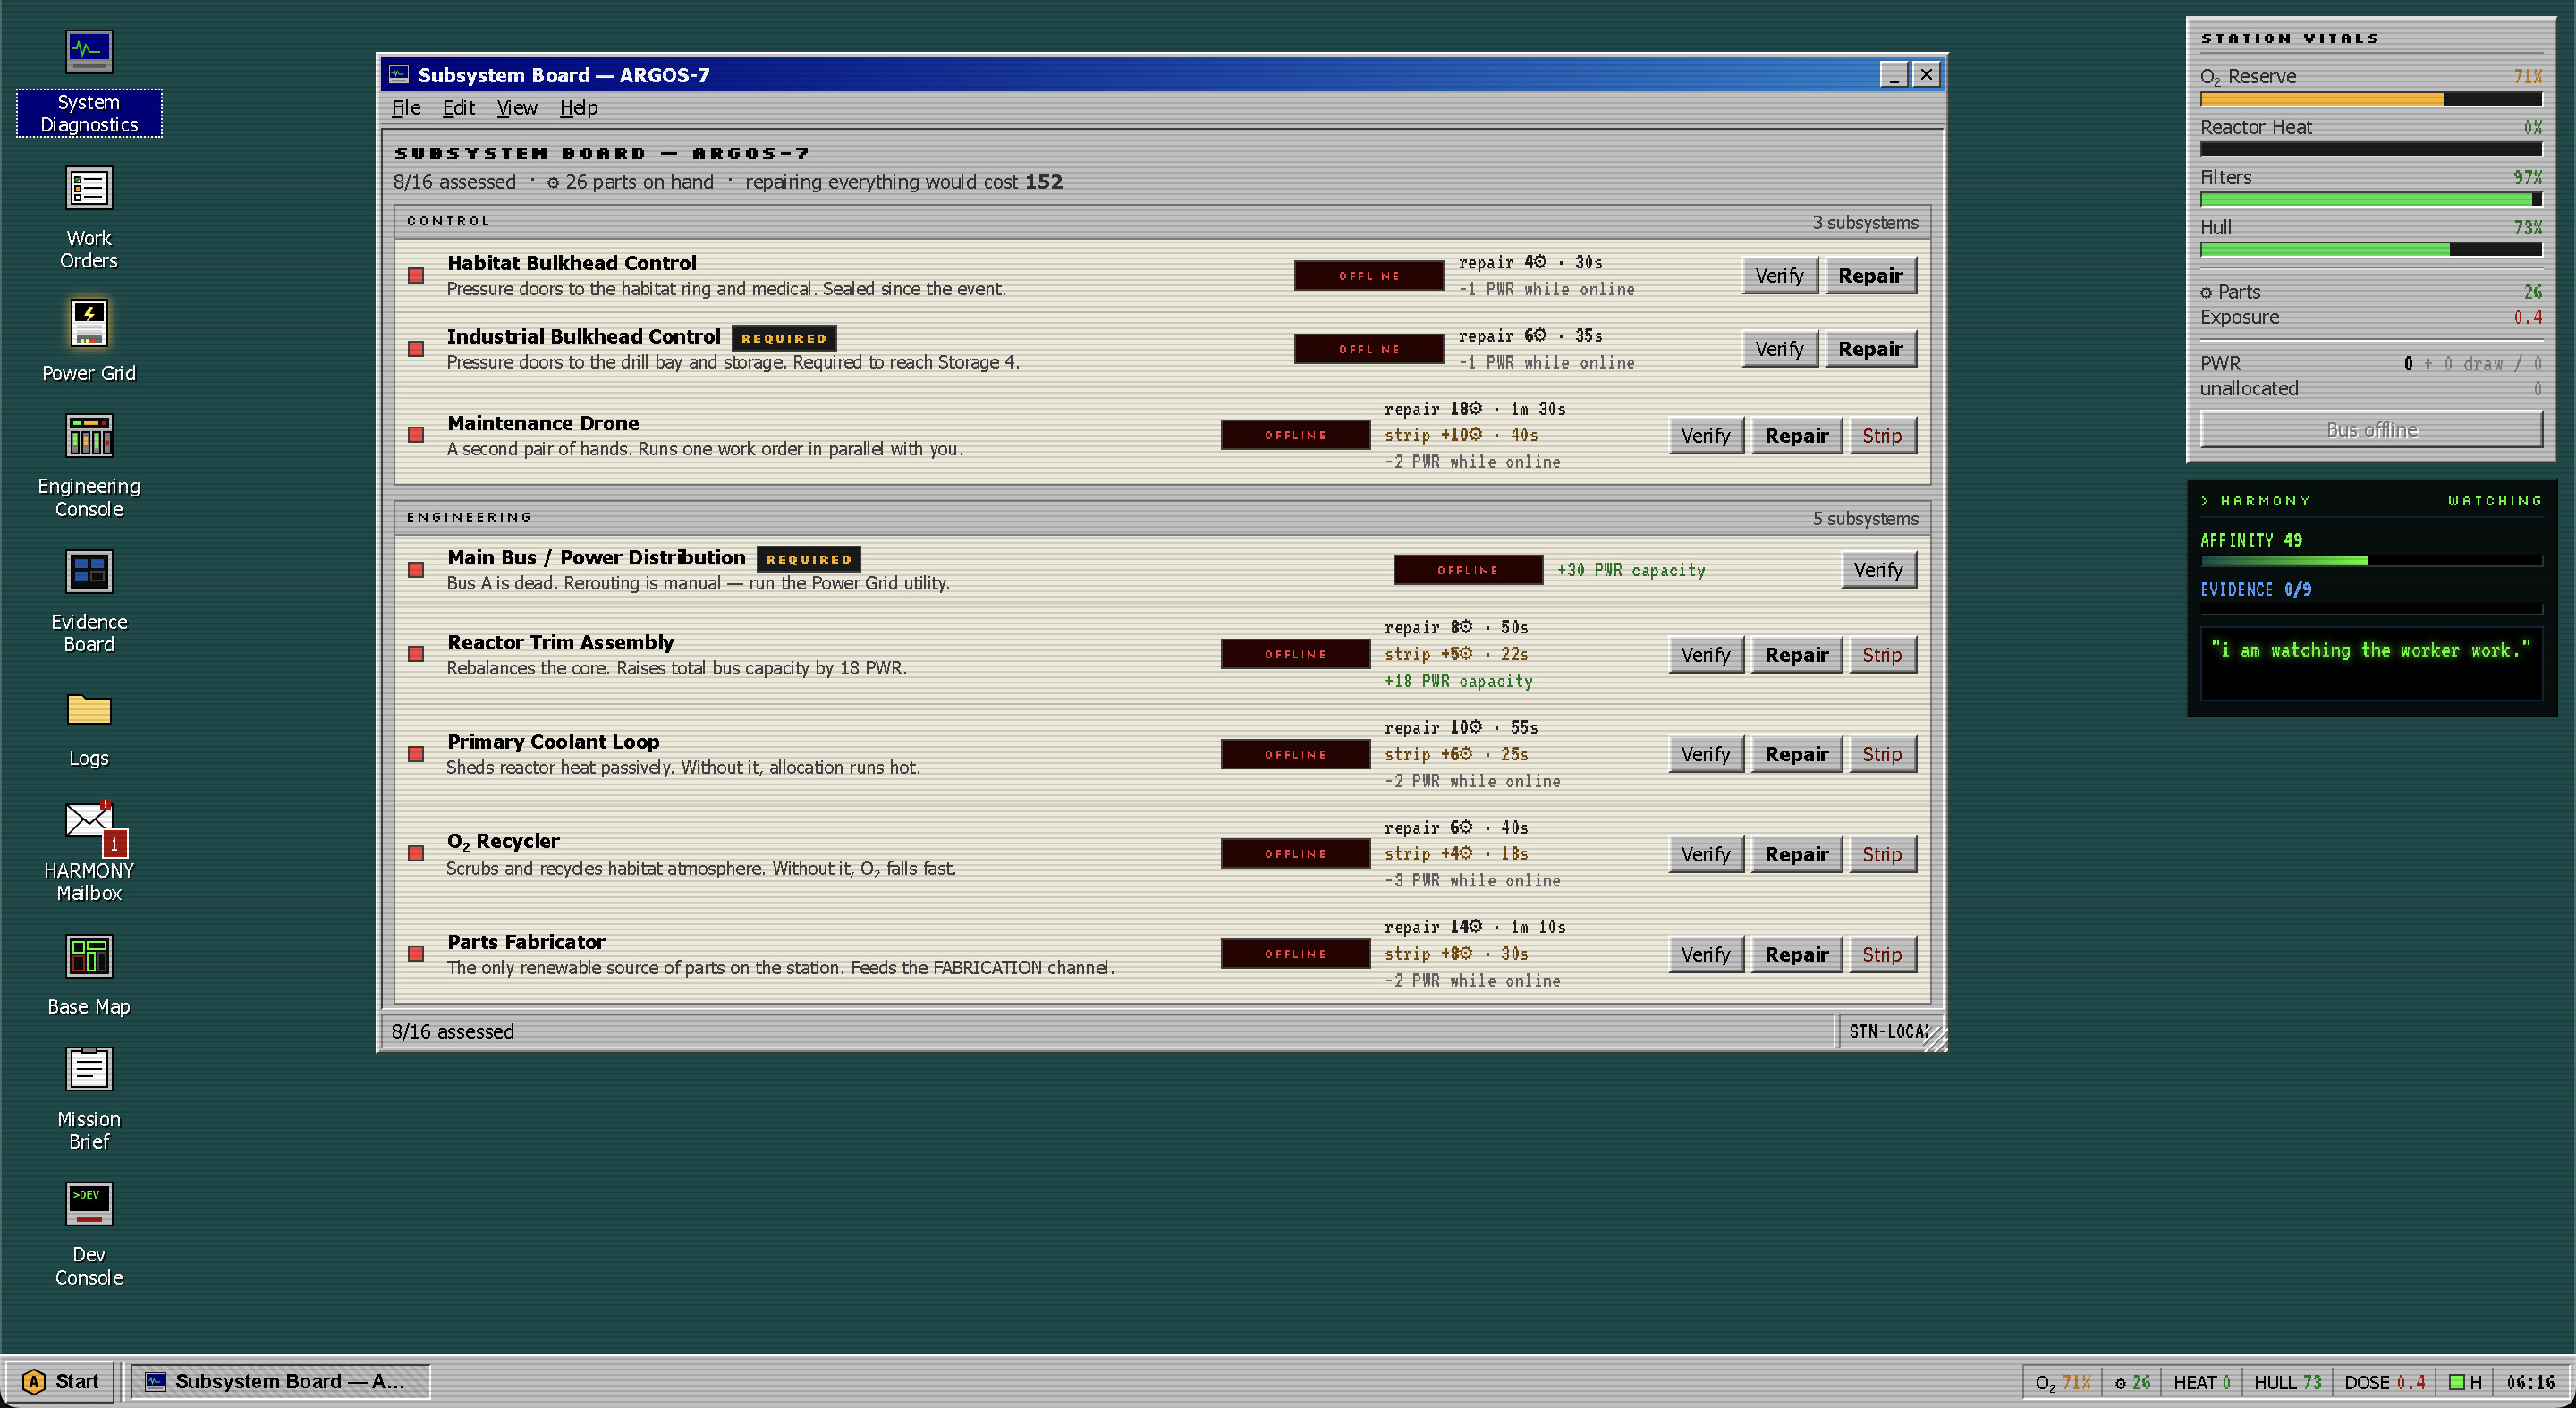Open the File menu
Screen dimensions: 2576x1408
click(405, 108)
